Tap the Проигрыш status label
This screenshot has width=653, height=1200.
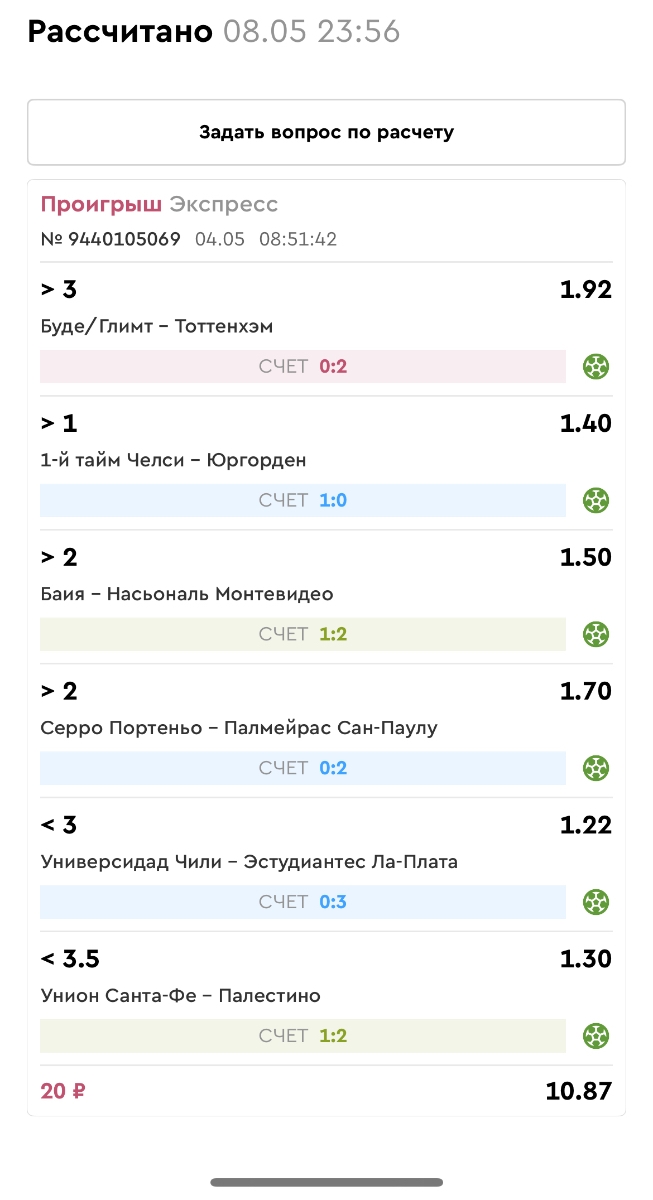tap(100, 205)
